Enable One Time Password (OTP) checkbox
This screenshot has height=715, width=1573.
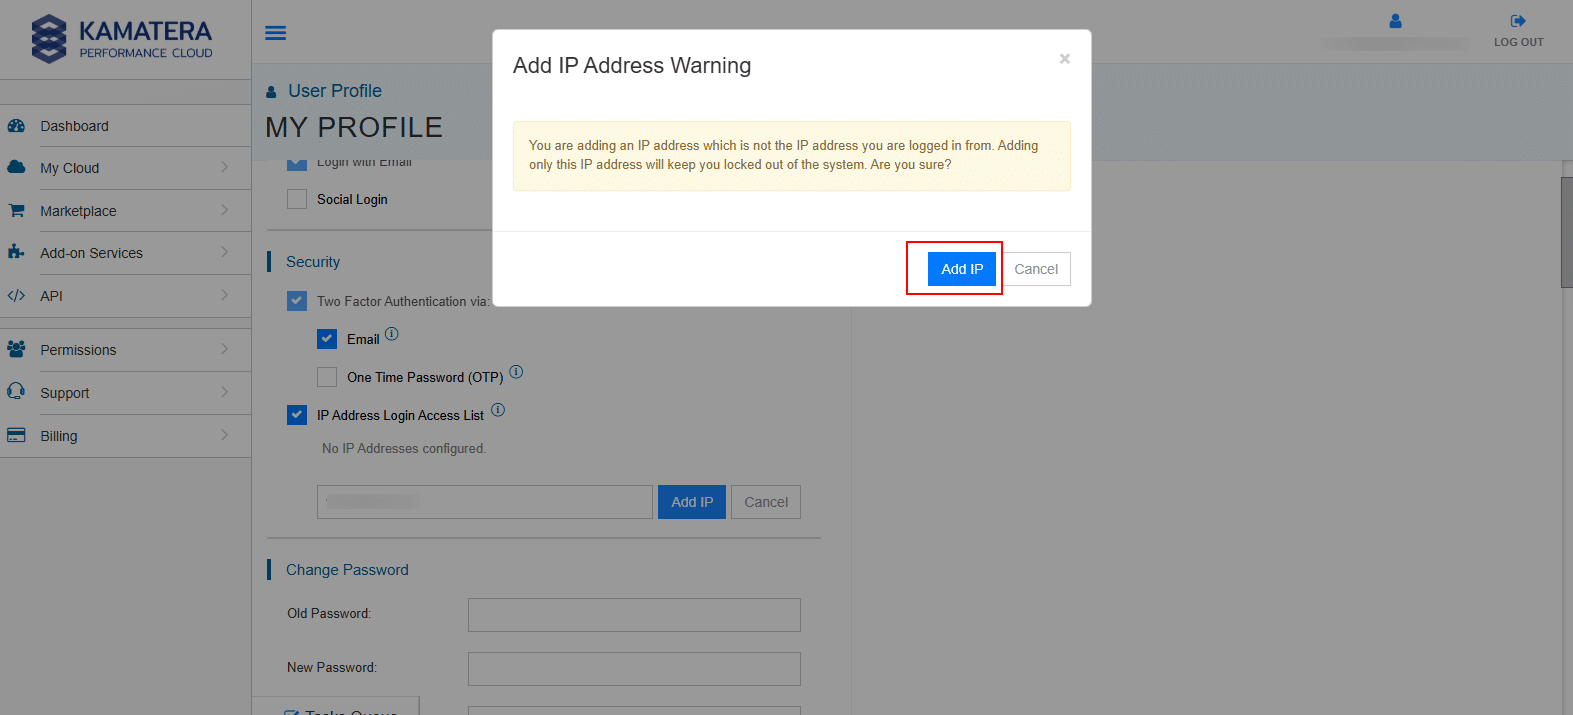click(327, 377)
